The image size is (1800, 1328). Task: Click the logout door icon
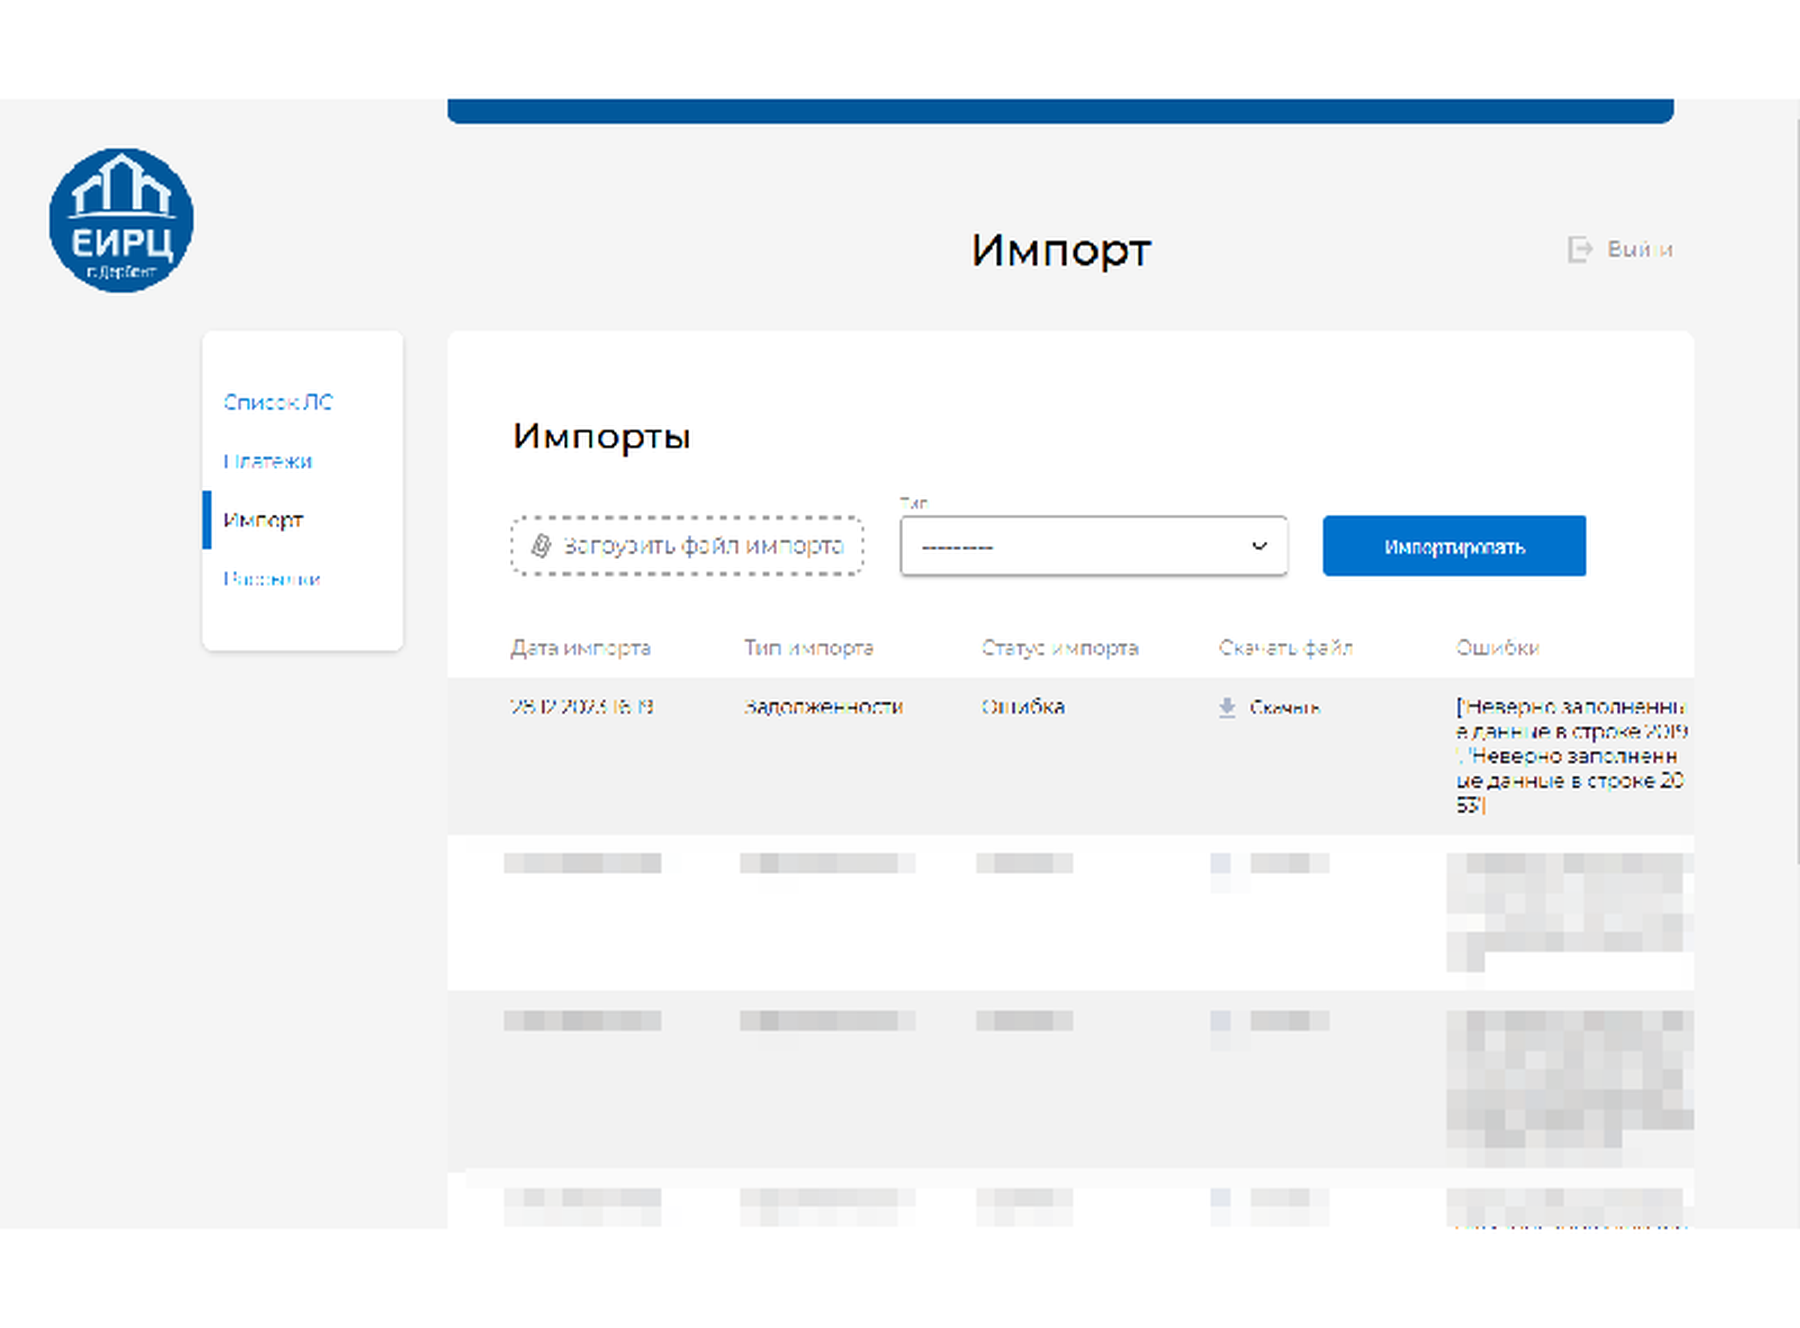click(1580, 249)
